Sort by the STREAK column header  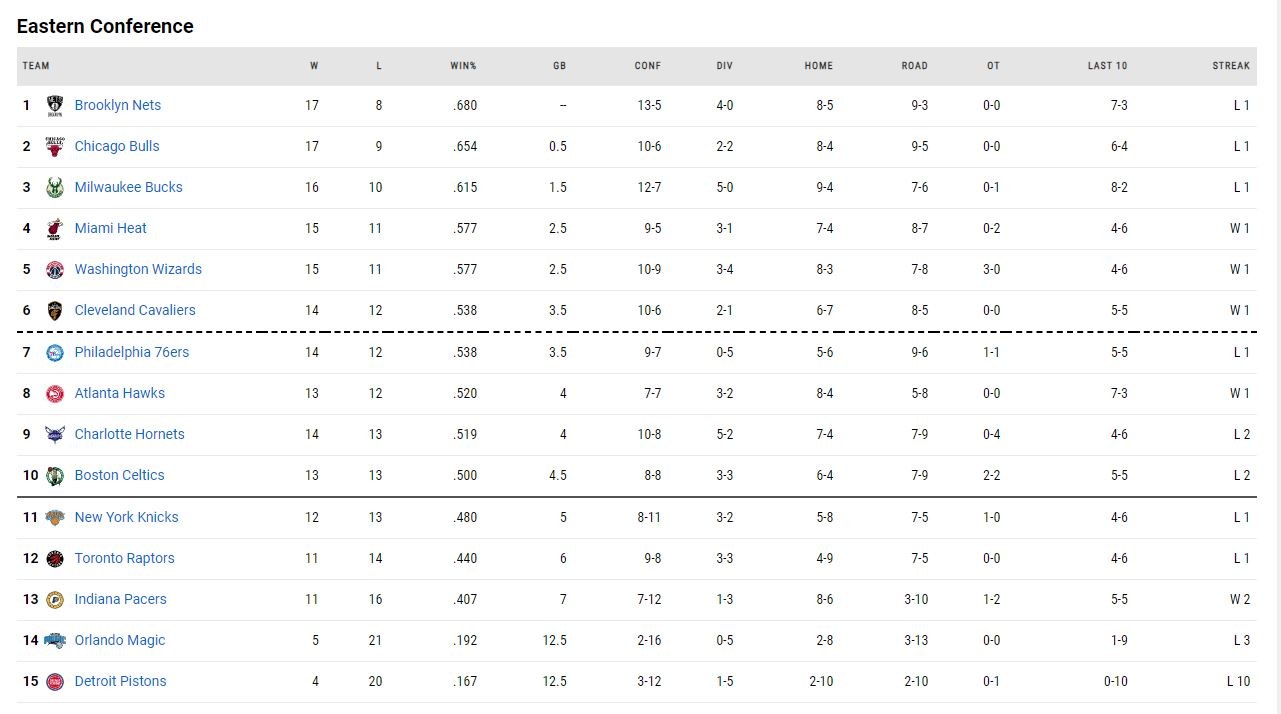[x=1231, y=66]
